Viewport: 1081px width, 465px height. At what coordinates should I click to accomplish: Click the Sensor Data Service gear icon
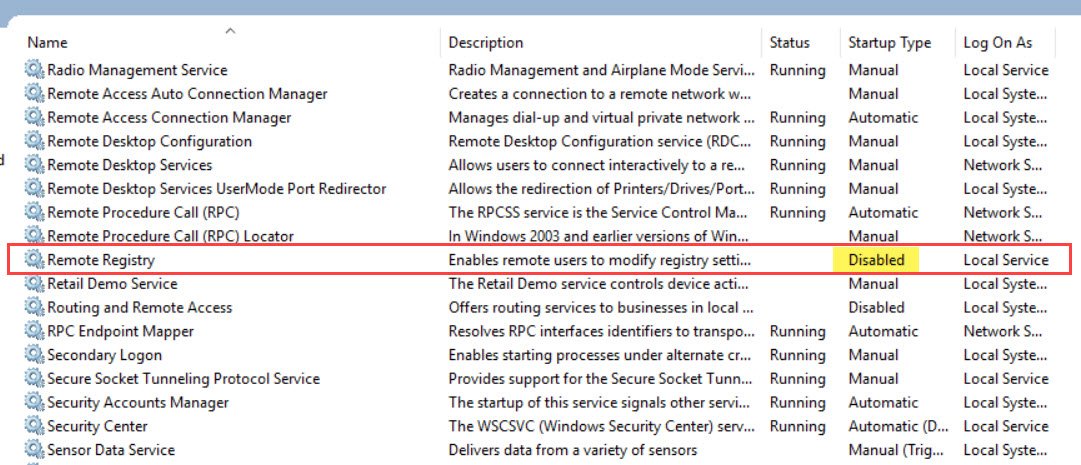tap(34, 450)
